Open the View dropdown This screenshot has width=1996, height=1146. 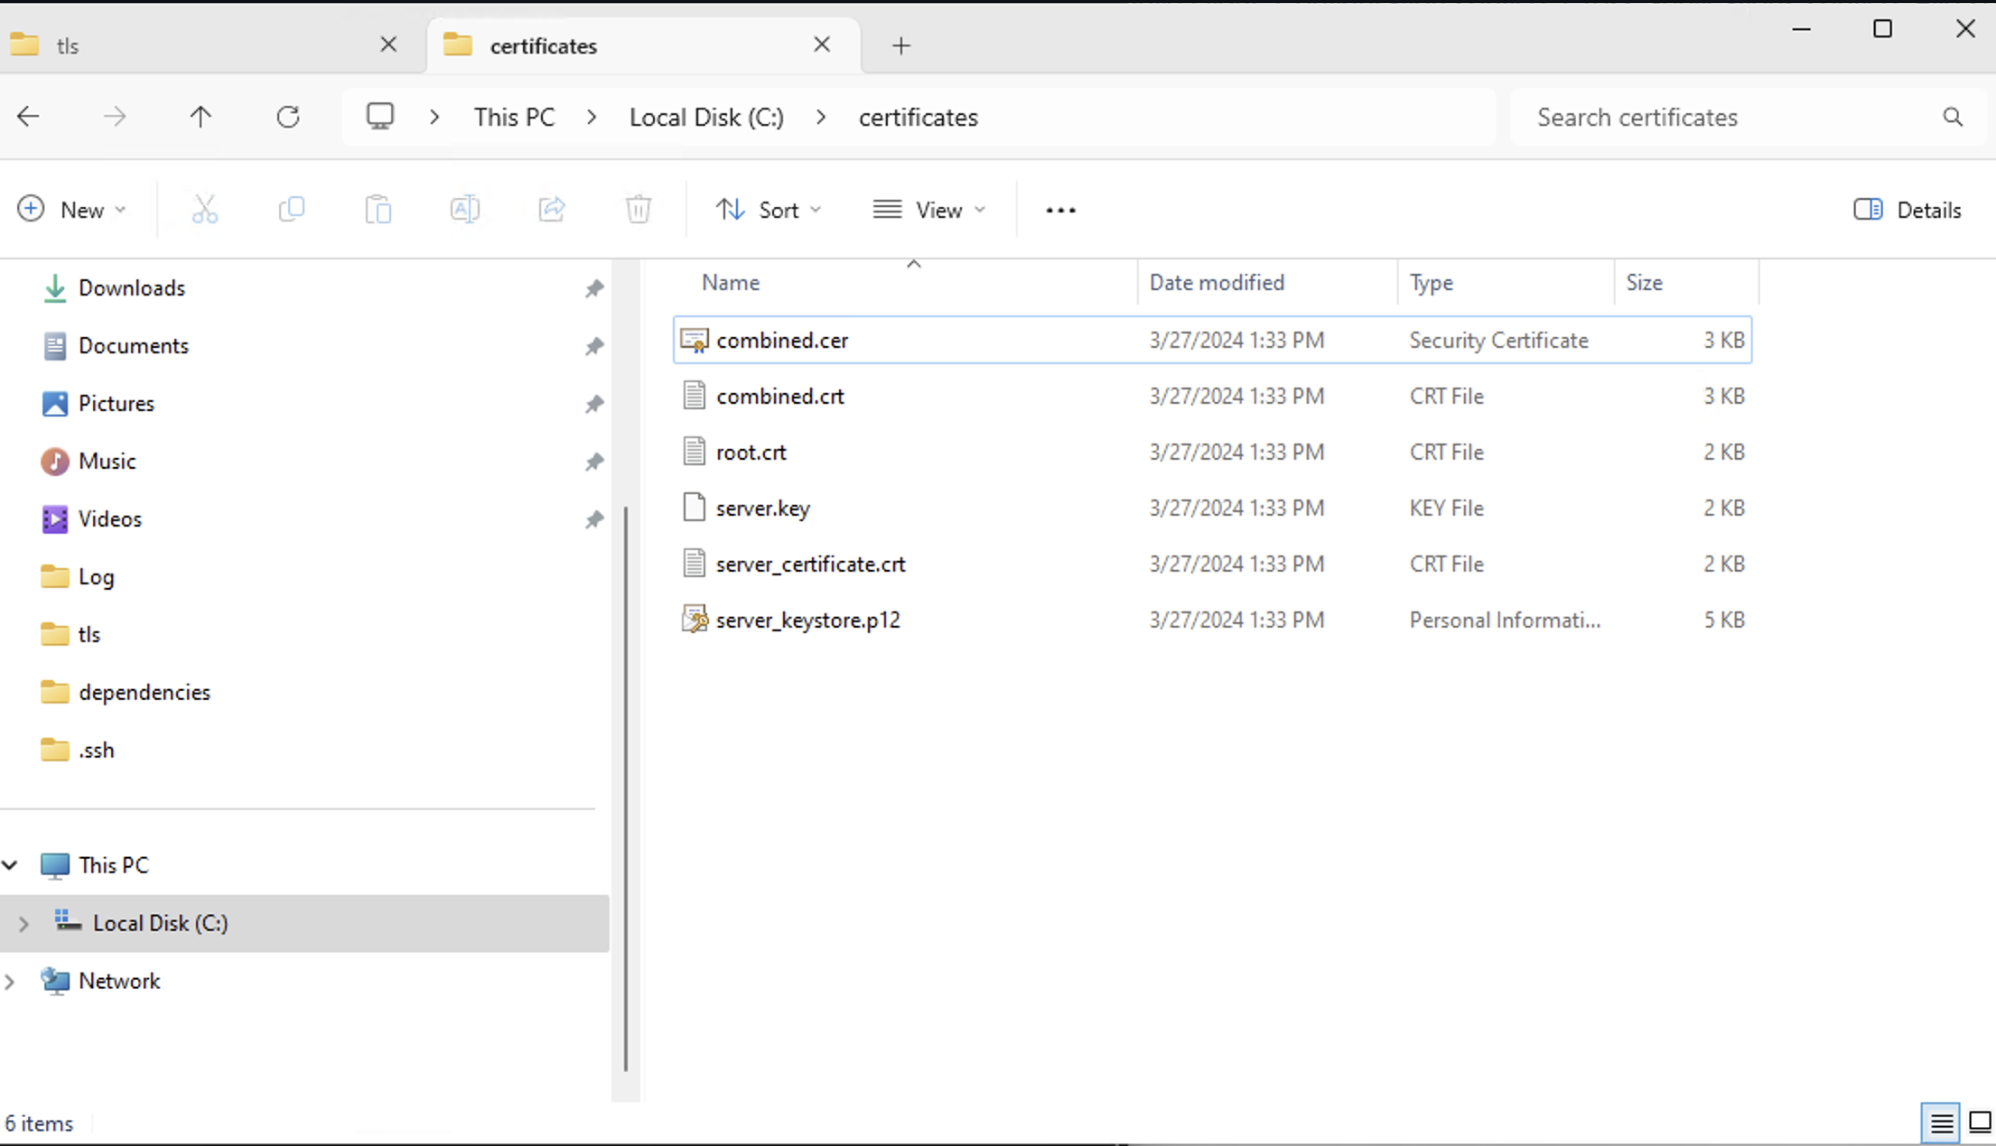[929, 210]
